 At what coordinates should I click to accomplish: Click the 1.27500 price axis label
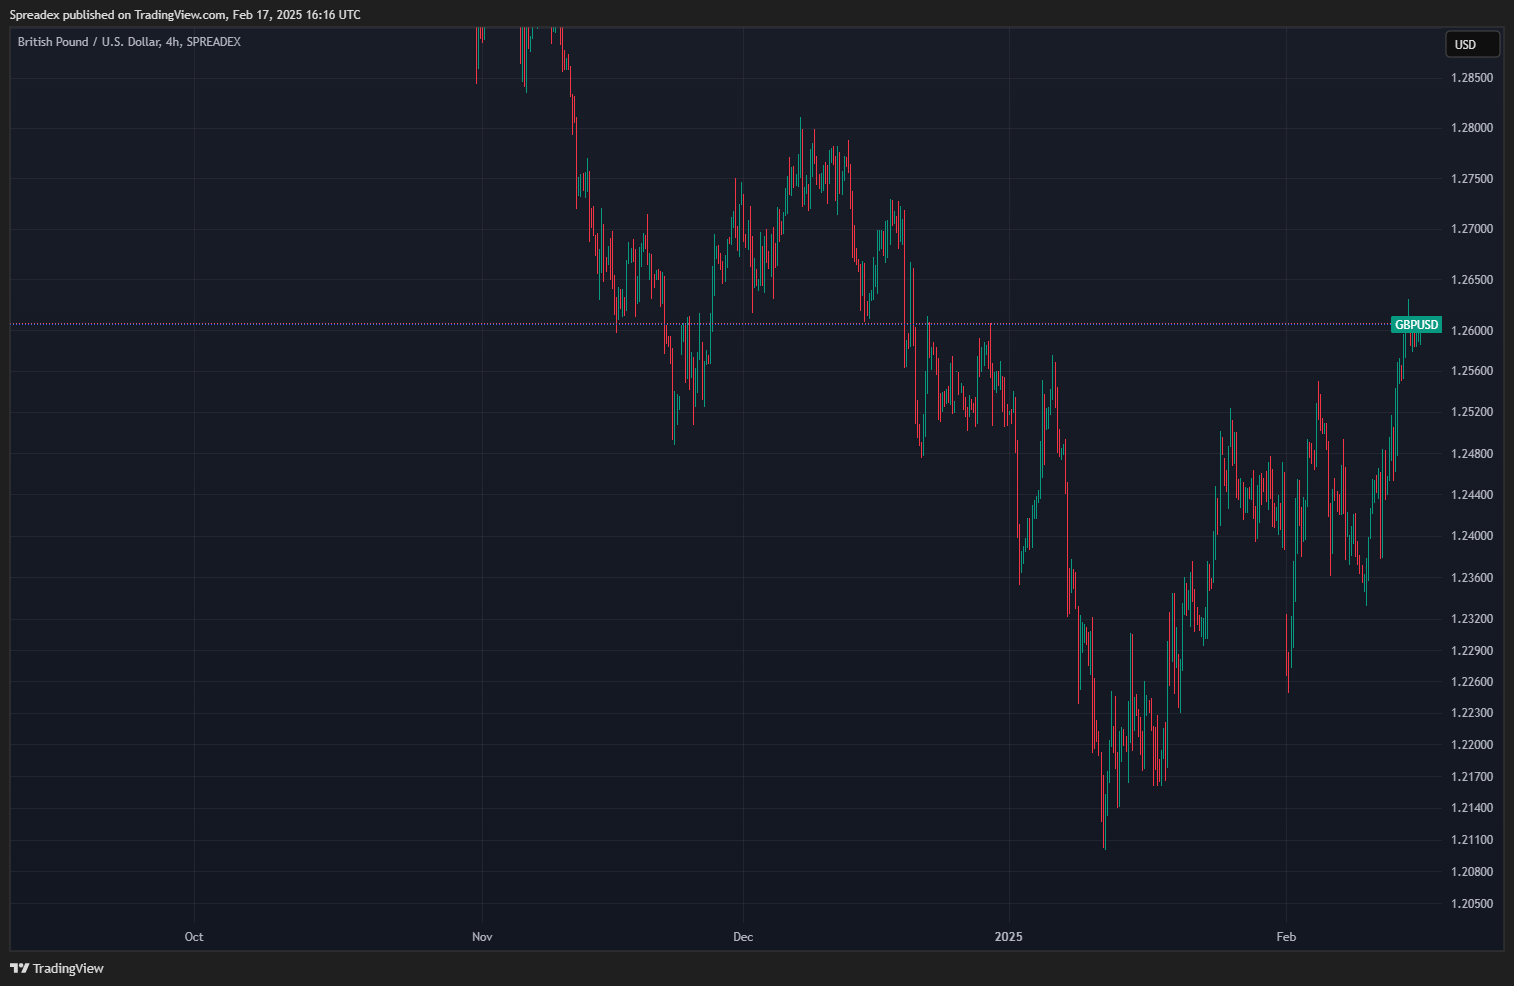point(1472,179)
